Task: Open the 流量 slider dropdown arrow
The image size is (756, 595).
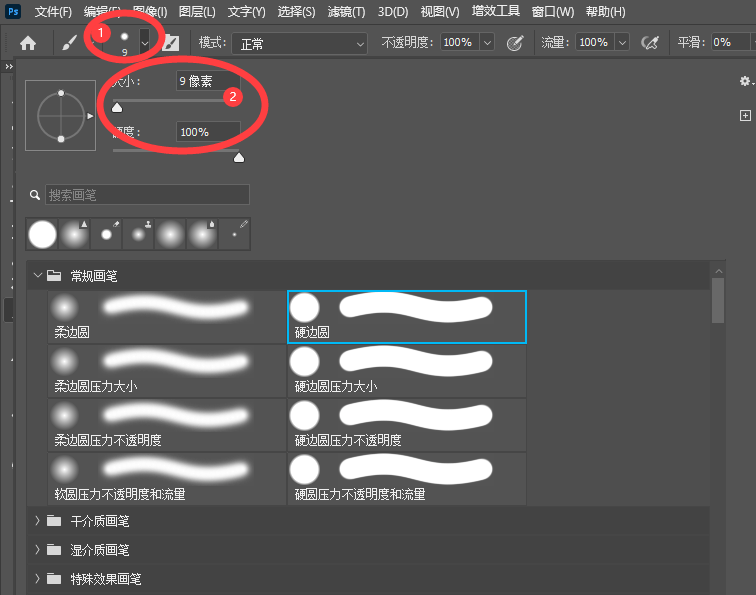Action: click(x=622, y=42)
